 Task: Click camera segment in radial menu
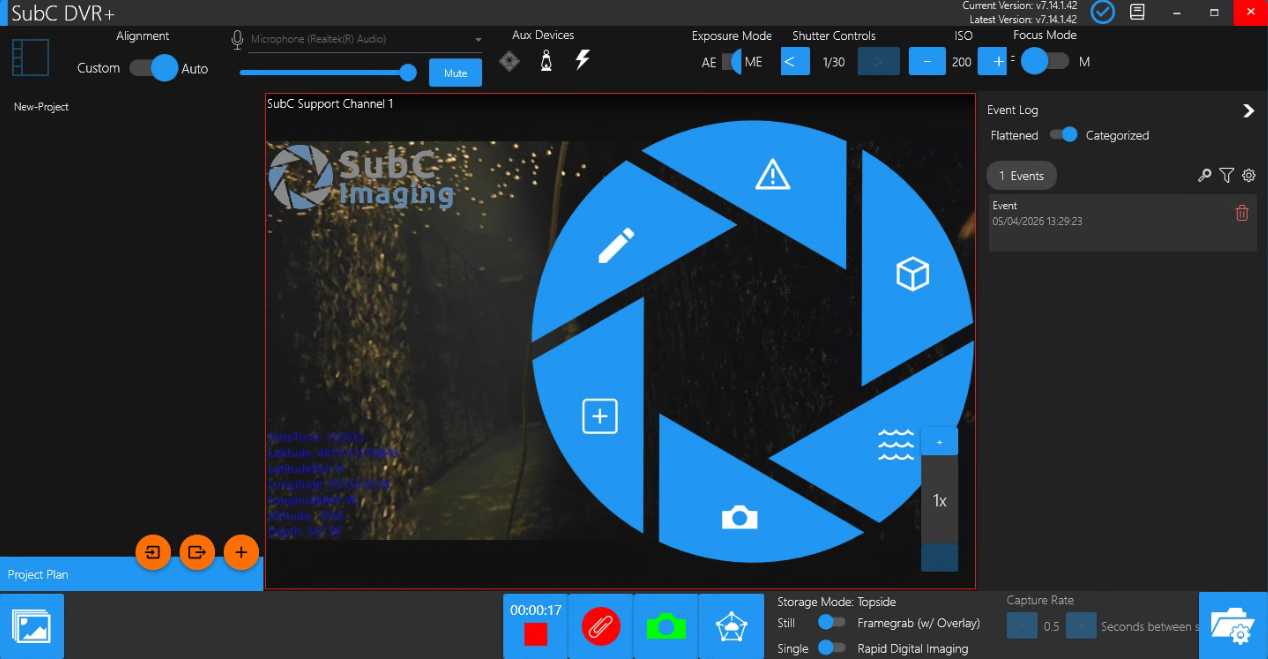coord(739,516)
